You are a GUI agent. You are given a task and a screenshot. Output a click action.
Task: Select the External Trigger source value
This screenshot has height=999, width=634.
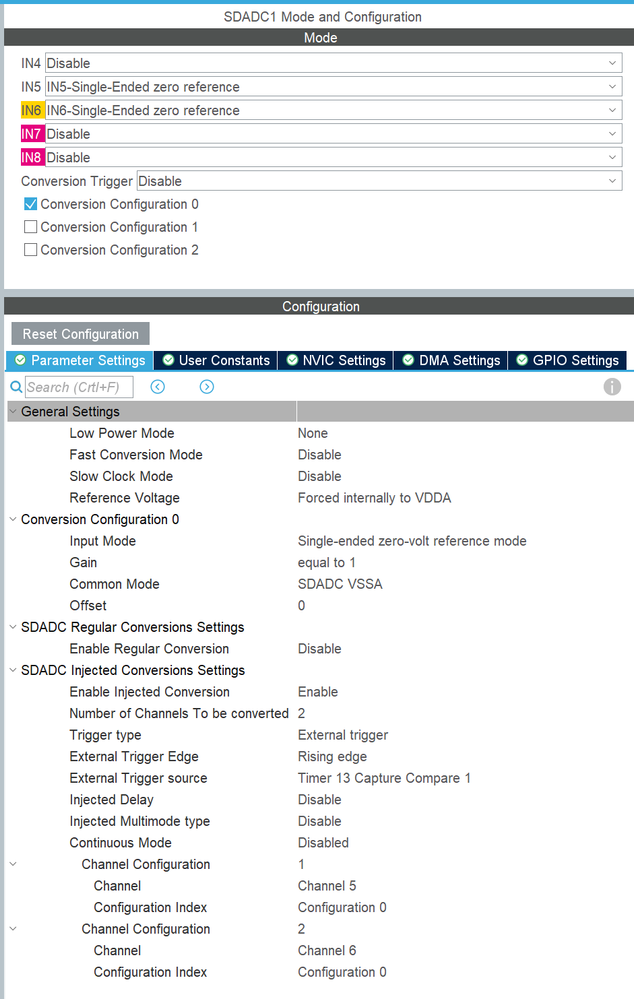tap(384, 778)
